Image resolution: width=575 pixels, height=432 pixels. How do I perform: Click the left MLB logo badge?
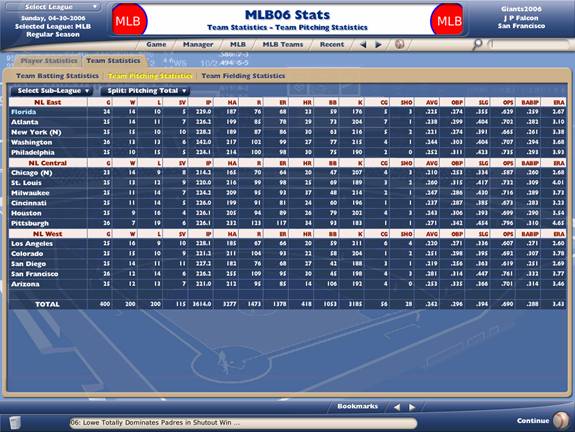[129, 20]
